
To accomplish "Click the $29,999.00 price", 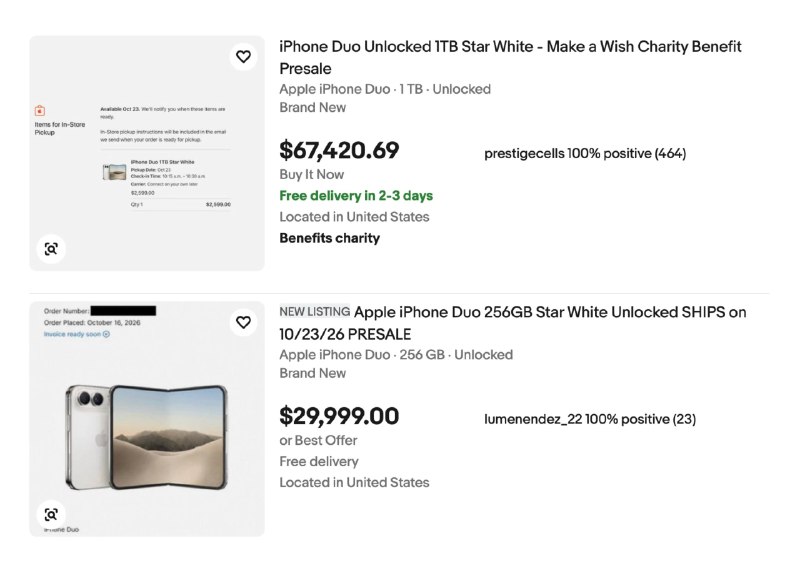I will pos(339,416).
